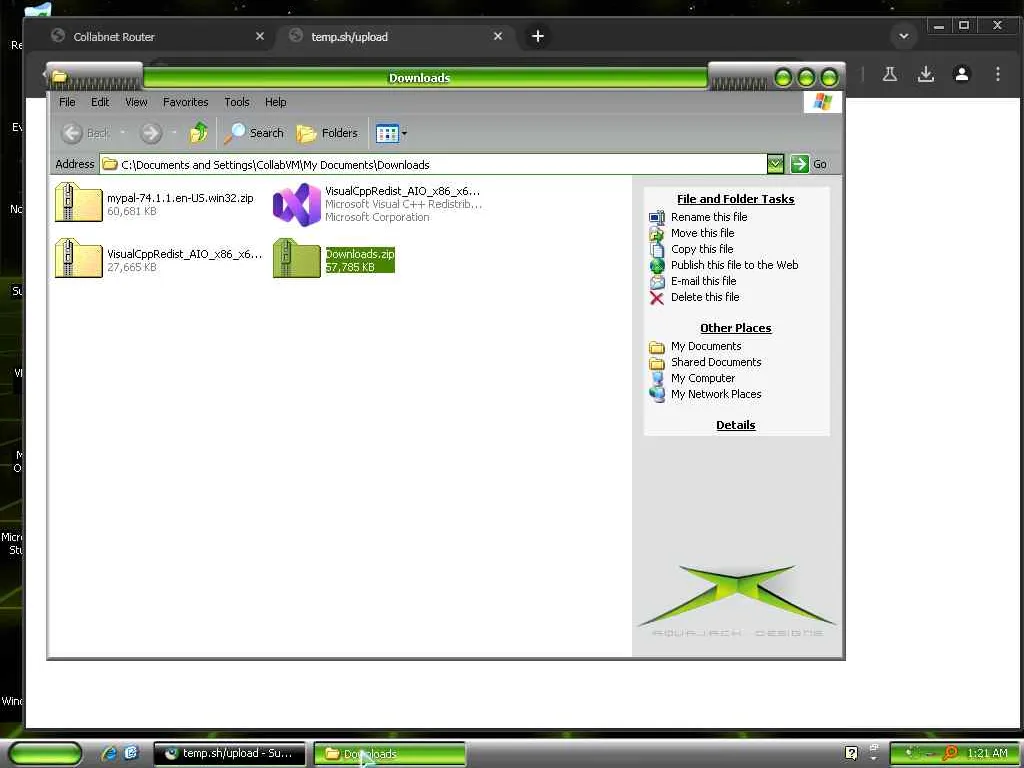Click the My Network Places icon
Screen dimensions: 1024x768
tap(657, 394)
